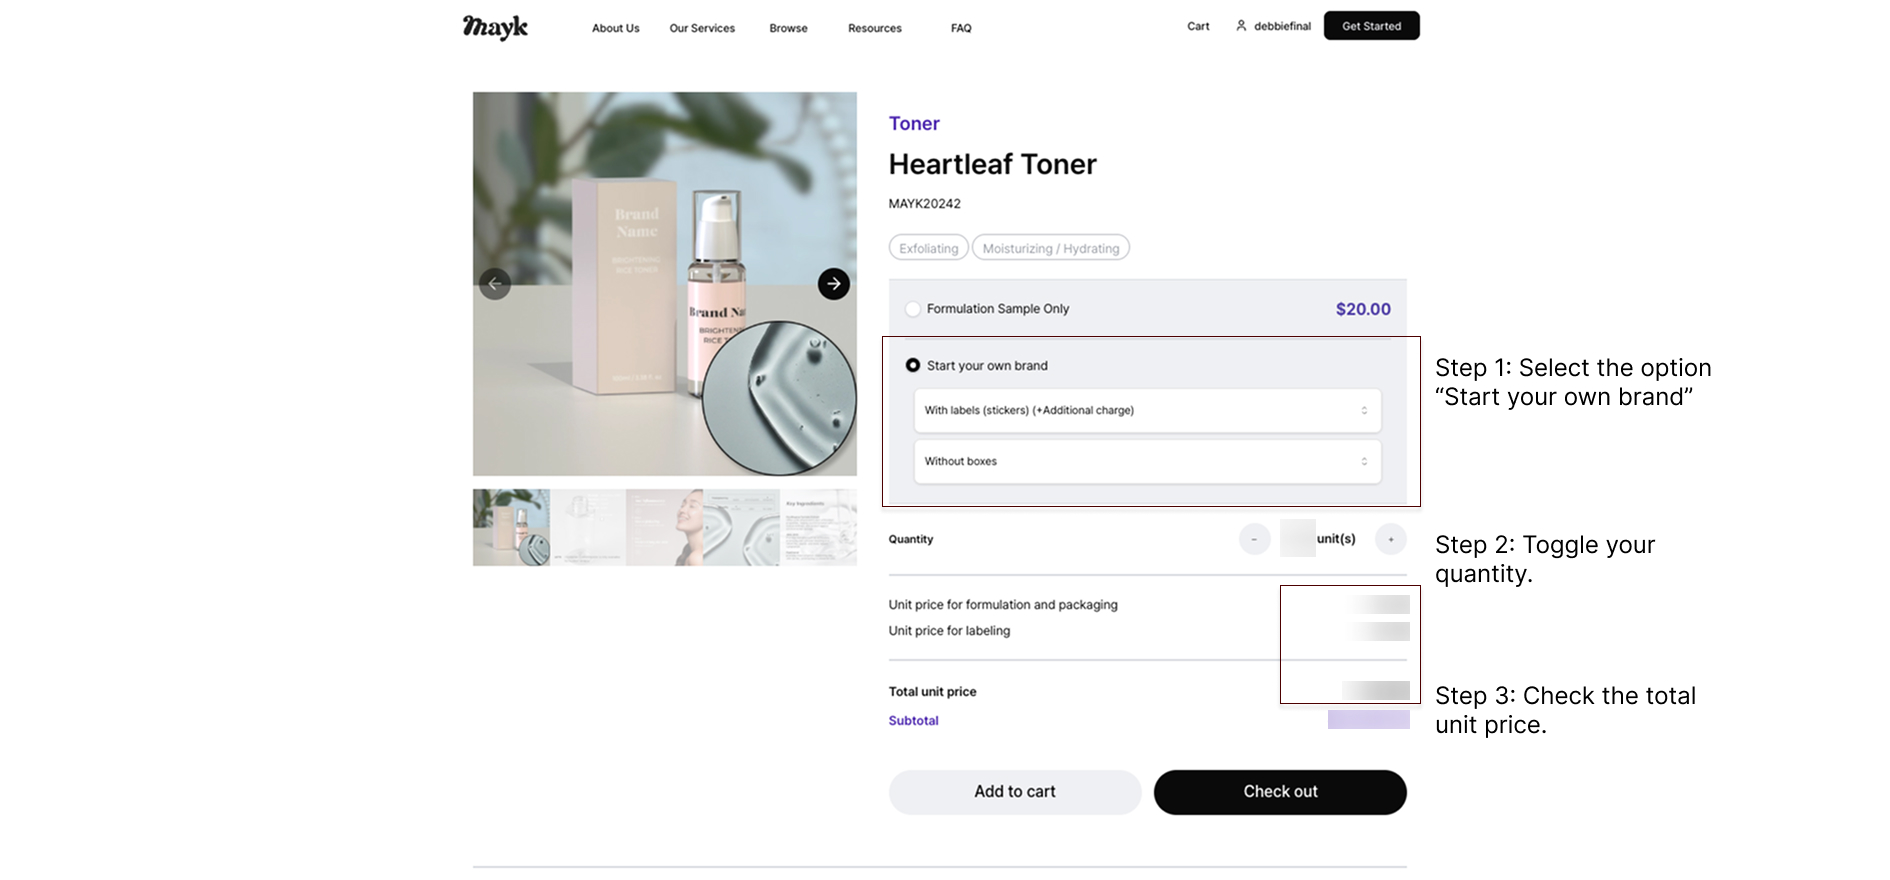Click the Check out button
The width and height of the screenshot is (1890, 880).
(x=1280, y=792)
